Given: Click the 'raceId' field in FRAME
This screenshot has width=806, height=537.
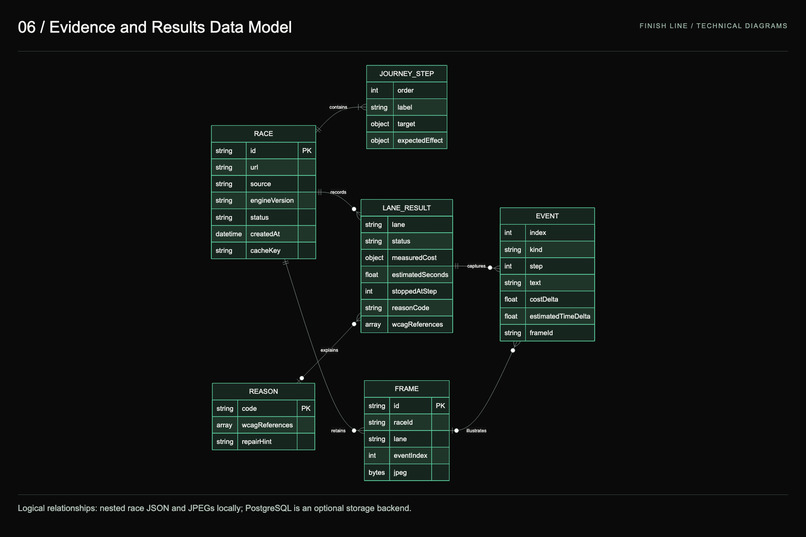Looking at the screenshot, I should click(411, 422).
